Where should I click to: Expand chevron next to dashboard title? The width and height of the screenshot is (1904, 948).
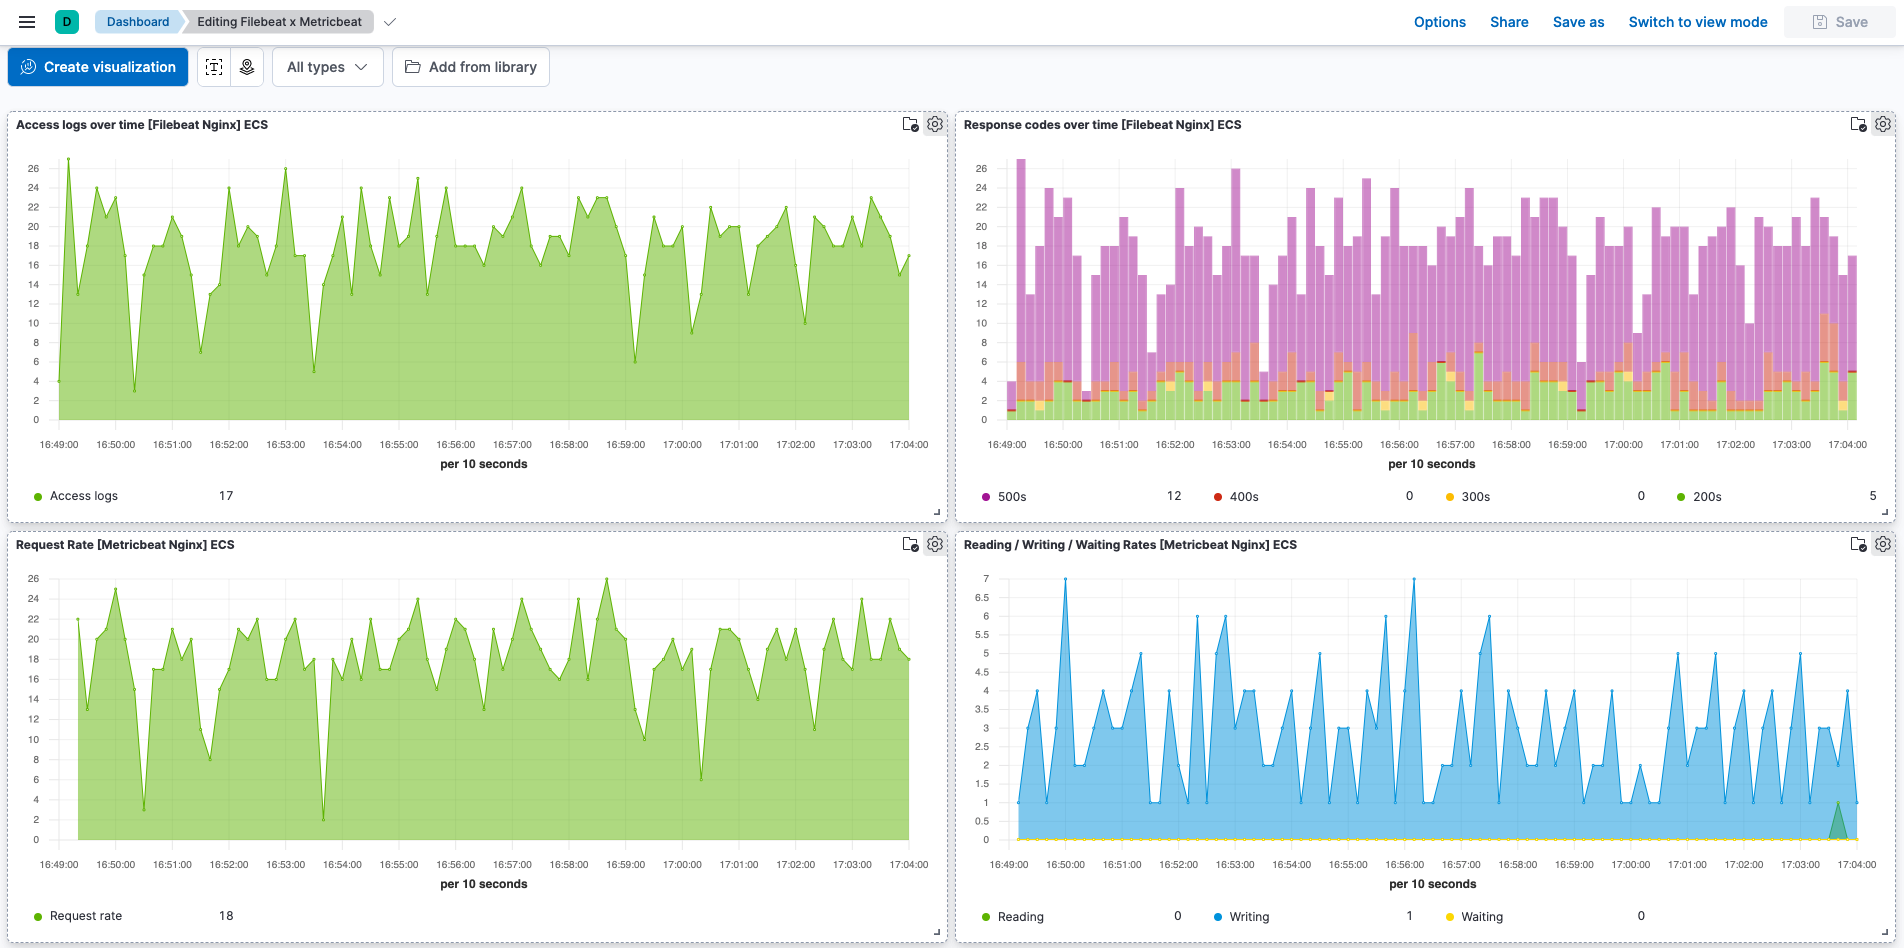(390, 22)
